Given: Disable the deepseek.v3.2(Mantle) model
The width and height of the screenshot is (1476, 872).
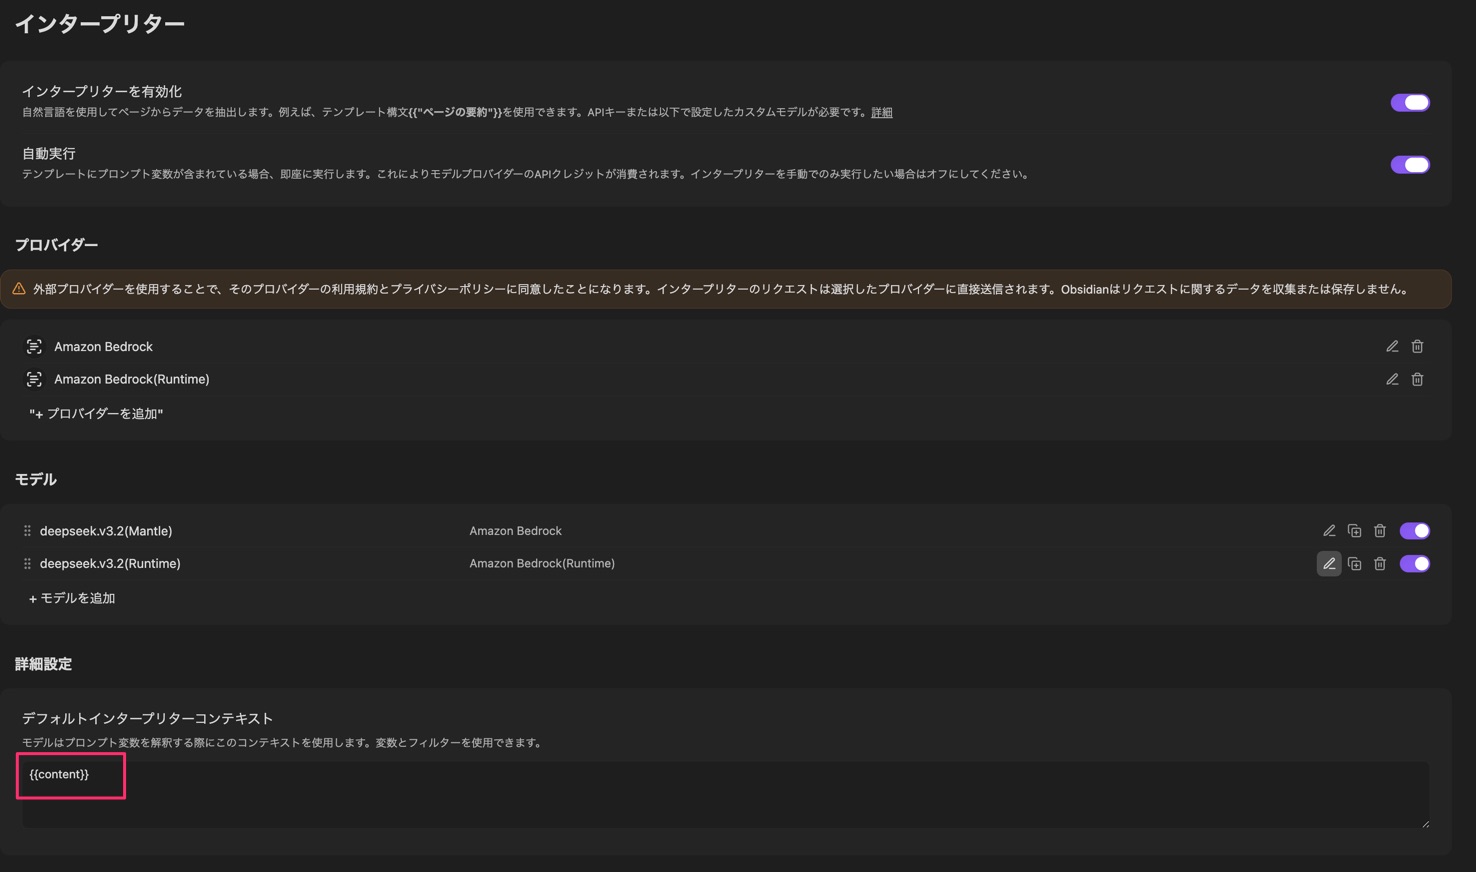Looking at the screenshot, I should 1415,530.
